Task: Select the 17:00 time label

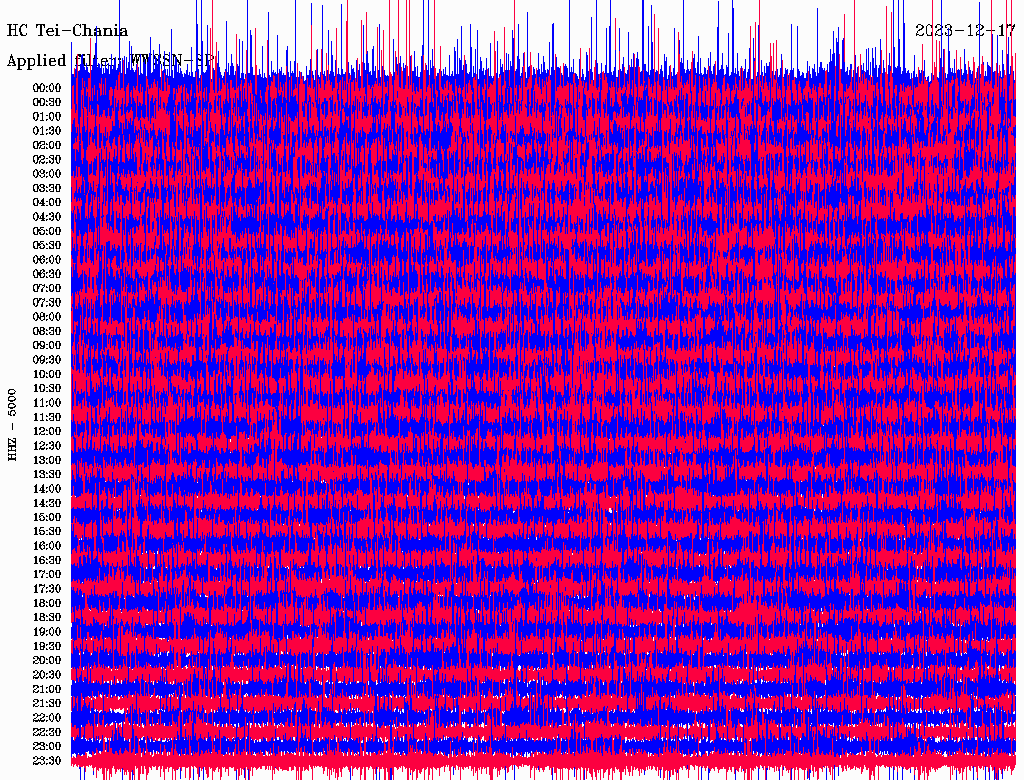Action: [x=47, y=574]
